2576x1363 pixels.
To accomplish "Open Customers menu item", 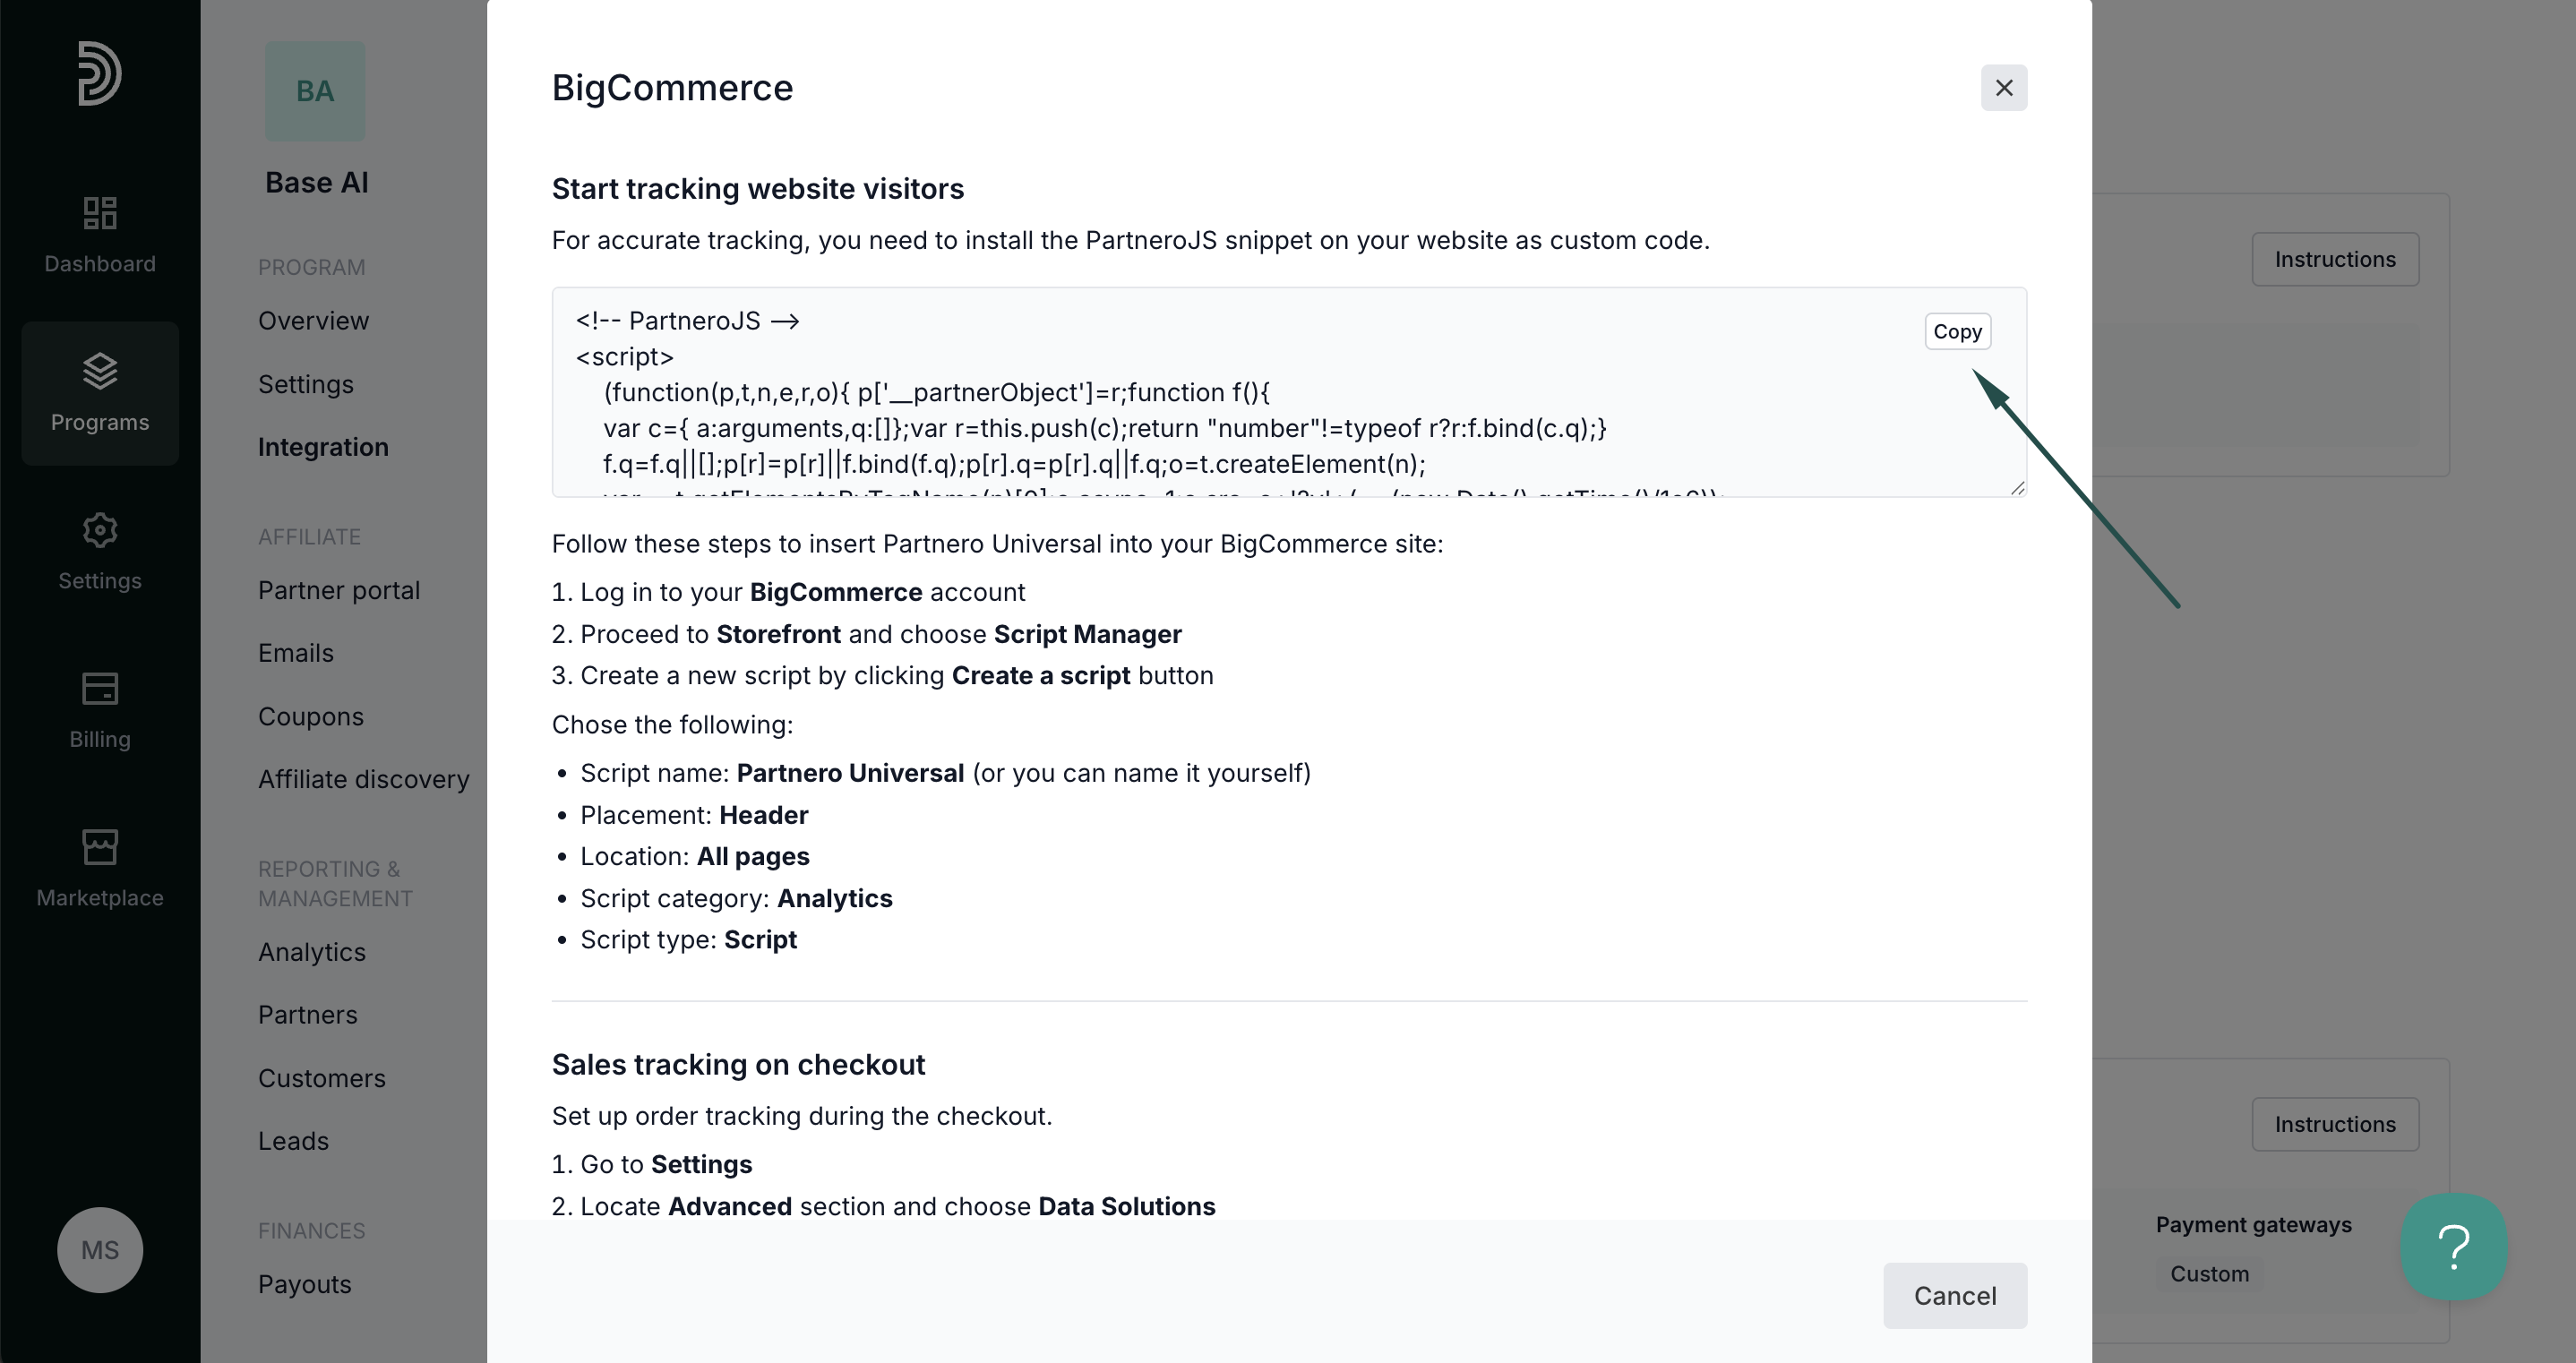I will (x=322, y=1078).
